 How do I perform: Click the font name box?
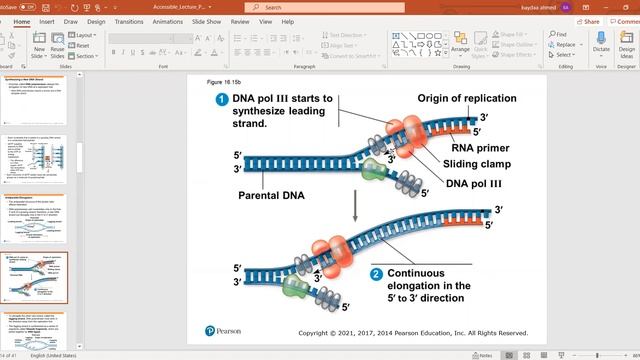[x=139, y=38]
